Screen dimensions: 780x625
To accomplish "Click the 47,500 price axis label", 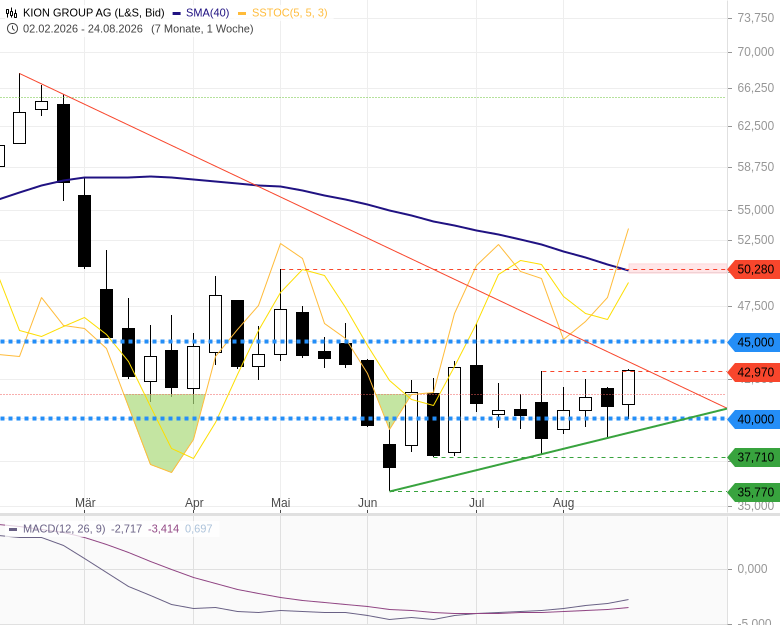I will [756, 306].
